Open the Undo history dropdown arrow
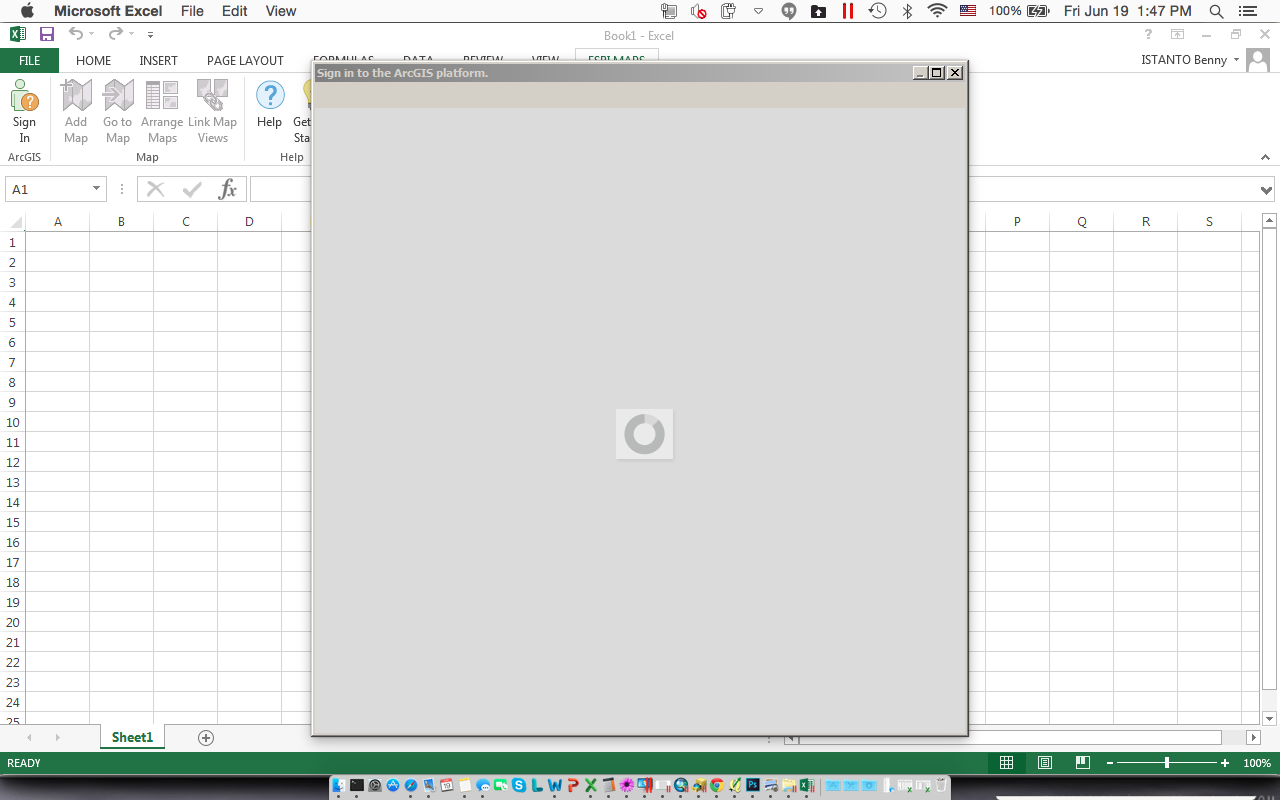Image resolution: width=1280 pixels, height=800 pixels. pyautogui.click(x=91, y=34)
